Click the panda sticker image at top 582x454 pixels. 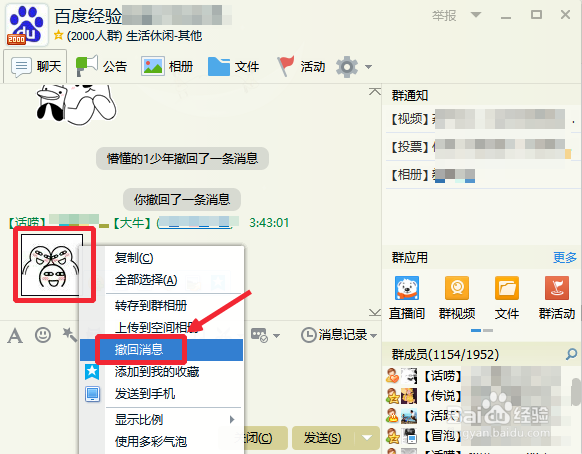point(76,105)
